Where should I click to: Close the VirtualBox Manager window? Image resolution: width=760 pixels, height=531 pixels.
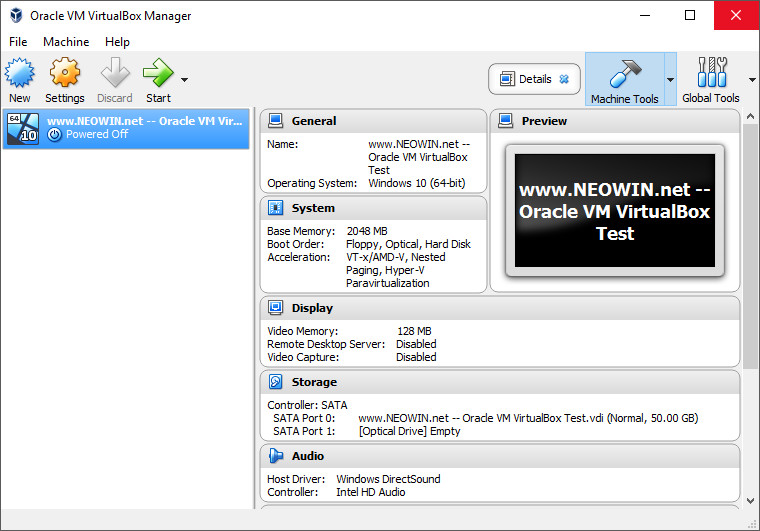coord(736,16)
